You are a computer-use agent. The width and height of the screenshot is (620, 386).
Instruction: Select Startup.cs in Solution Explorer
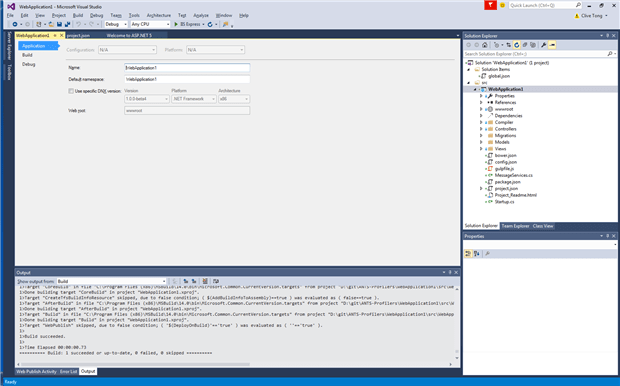tap(504, 202)
